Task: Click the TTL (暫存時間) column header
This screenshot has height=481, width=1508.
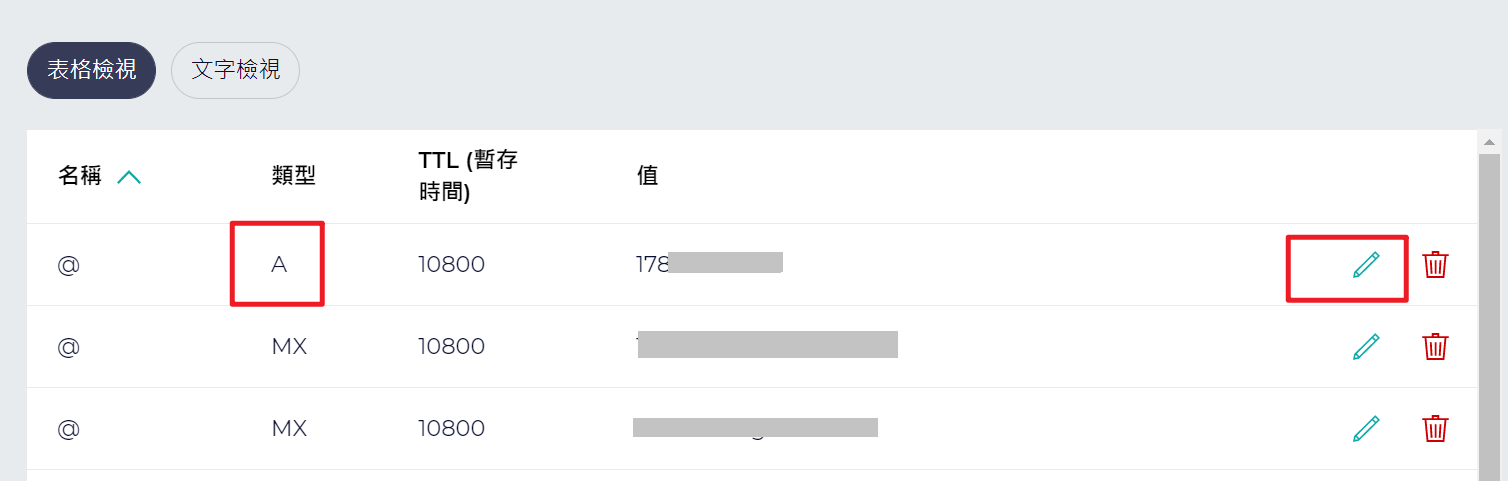Action: coord(468,176)
